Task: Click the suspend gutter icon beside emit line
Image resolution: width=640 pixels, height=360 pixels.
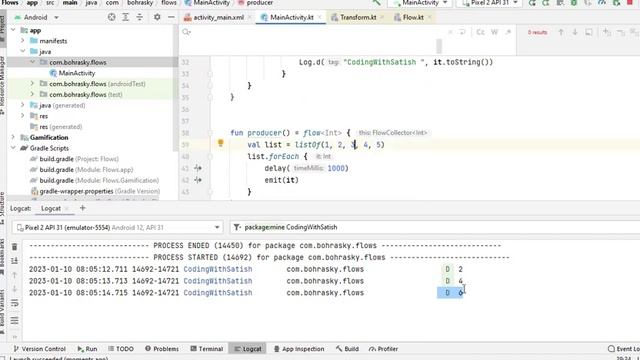Action: (x=198, y=180)
